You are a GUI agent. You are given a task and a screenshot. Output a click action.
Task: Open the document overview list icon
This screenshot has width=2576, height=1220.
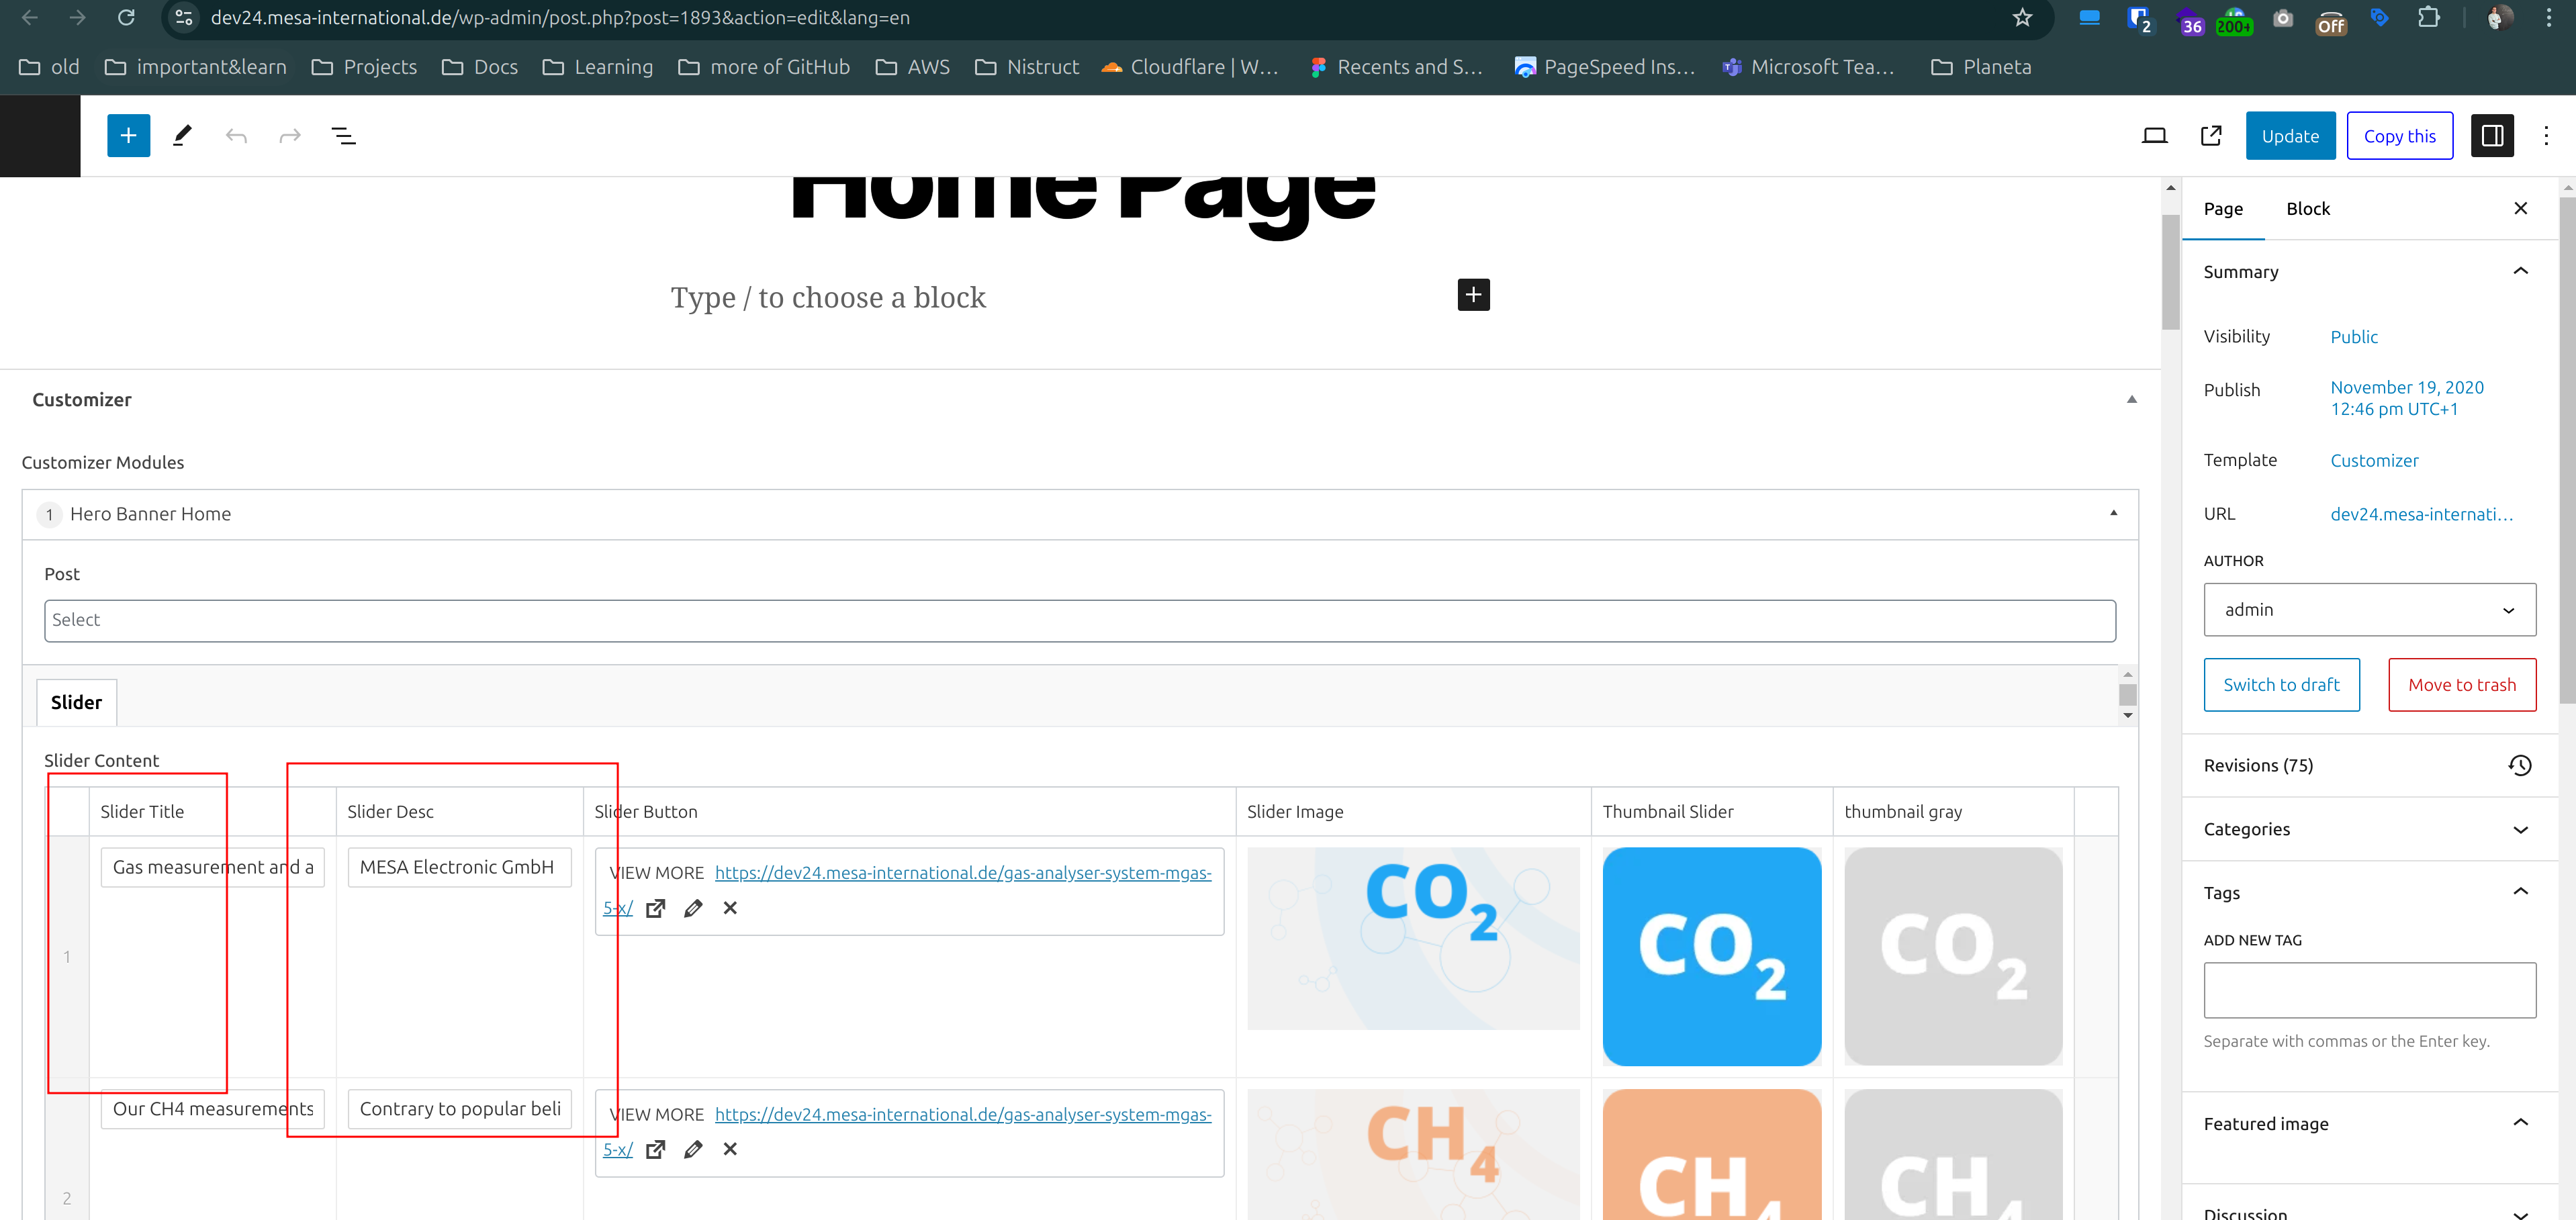(343, 136)
